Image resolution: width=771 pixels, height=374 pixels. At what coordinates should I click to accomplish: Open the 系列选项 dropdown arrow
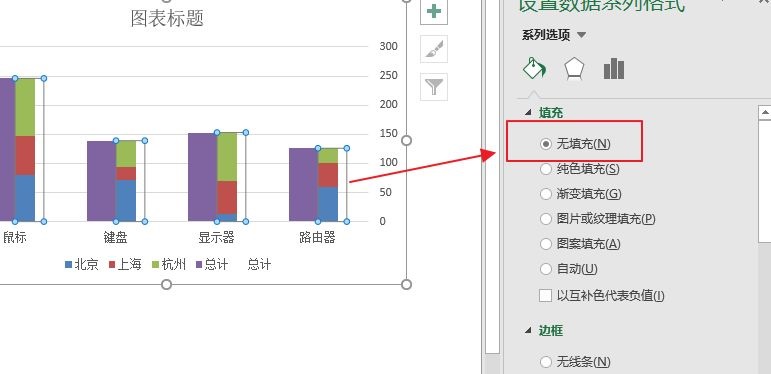pyautogui.click(x=582, y=35)
